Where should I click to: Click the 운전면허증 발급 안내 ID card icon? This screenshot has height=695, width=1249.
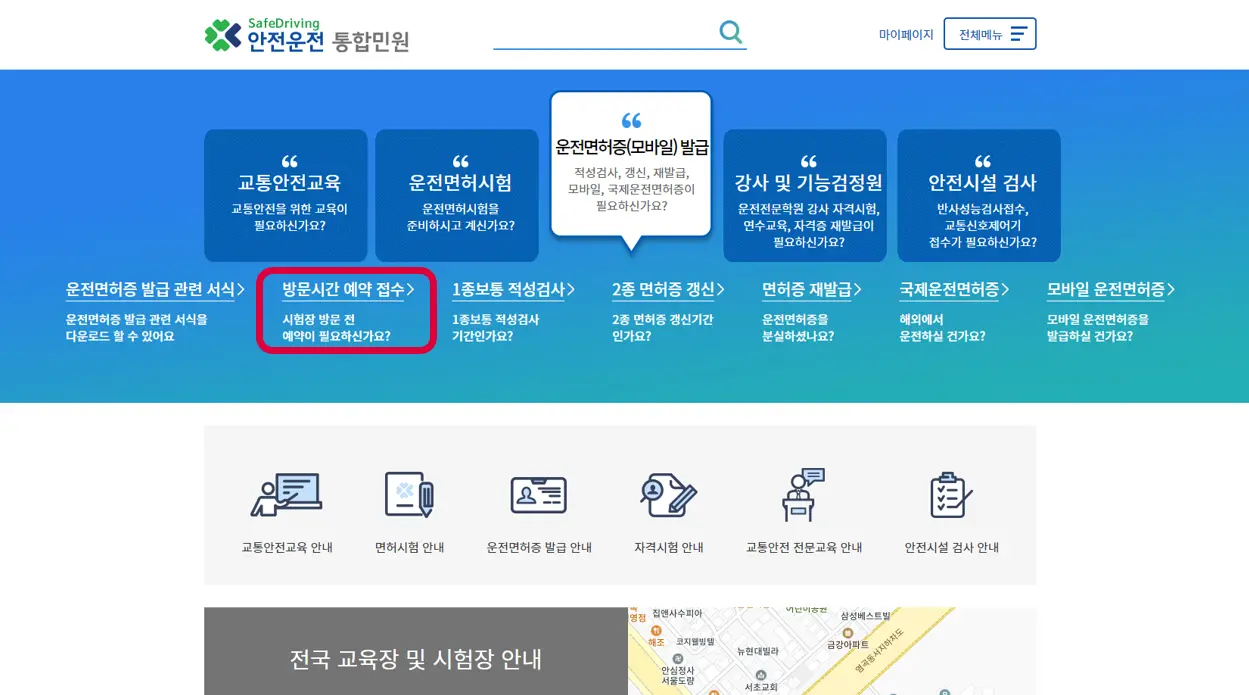[x=539, y=494]
